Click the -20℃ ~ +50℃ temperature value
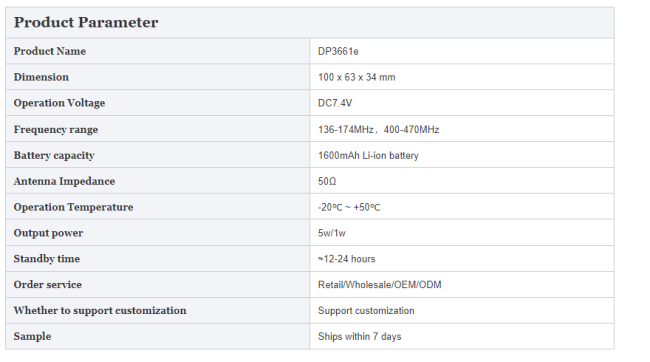This screenshot has width=650, height=362. (x=349, y=207)
